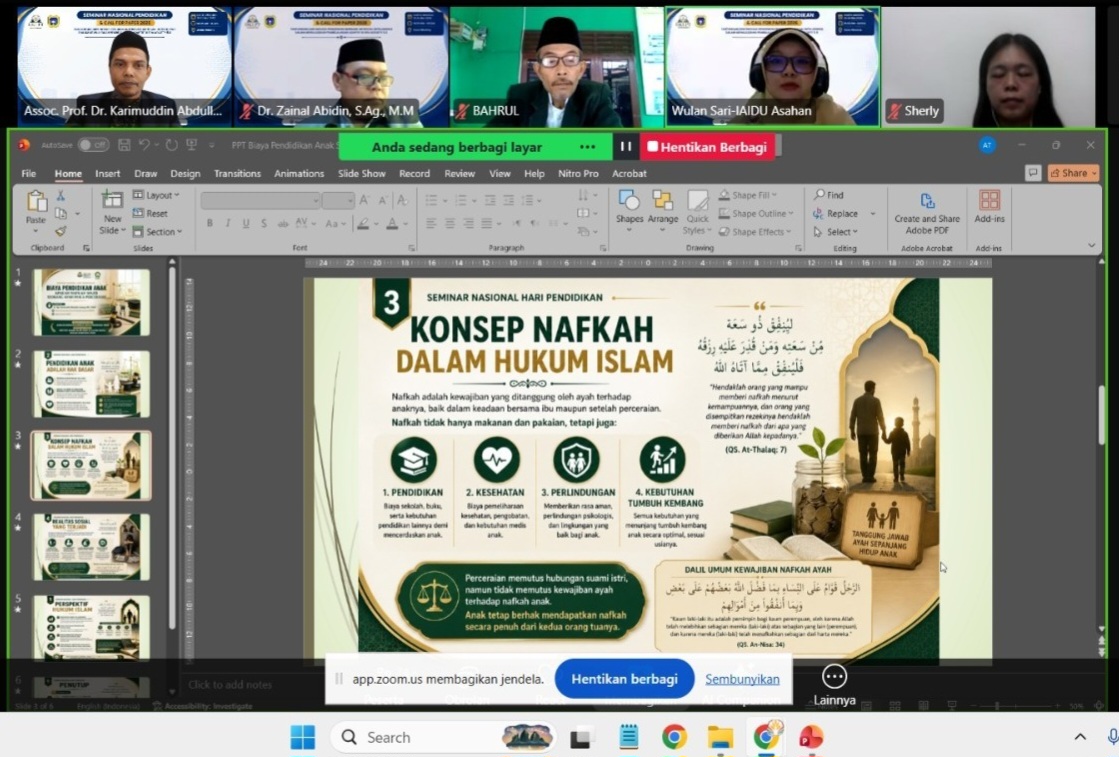
Task: Toggle the AutoSave switch
Action: 93,145
